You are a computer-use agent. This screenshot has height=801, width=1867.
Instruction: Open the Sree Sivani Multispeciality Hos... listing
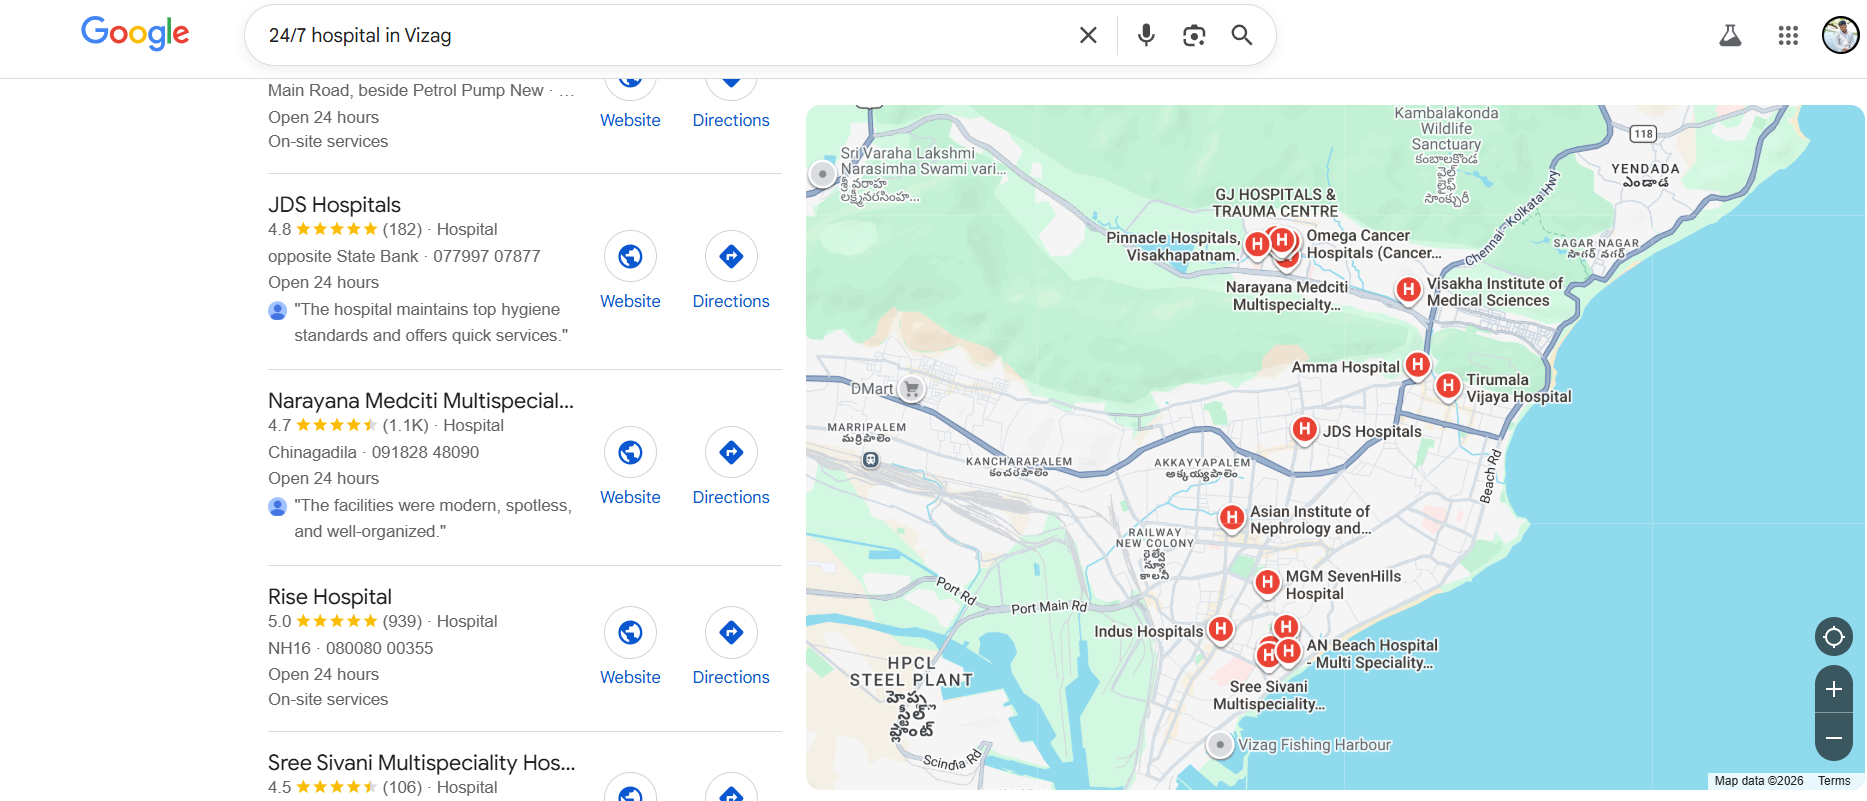(x=422, y=763)
